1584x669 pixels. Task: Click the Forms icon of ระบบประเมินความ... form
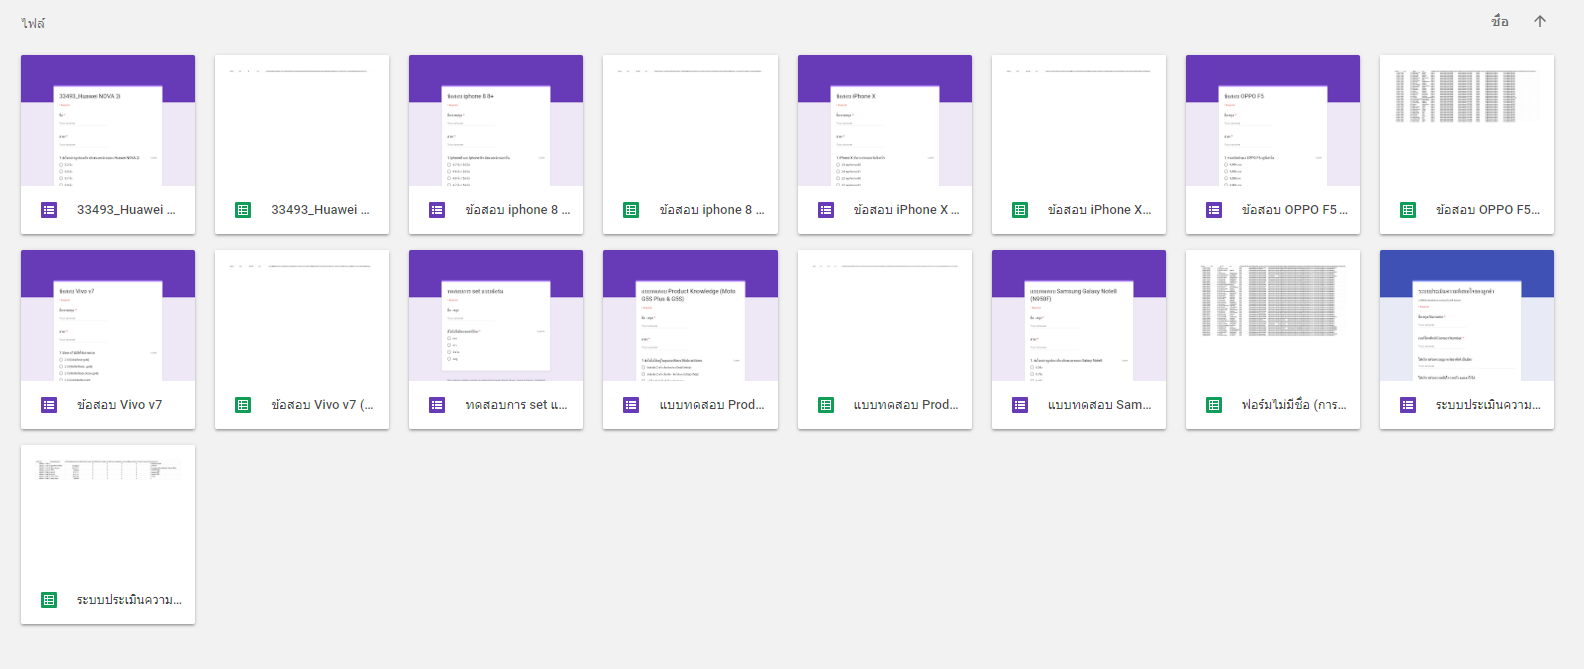(x=1408, y=405)
